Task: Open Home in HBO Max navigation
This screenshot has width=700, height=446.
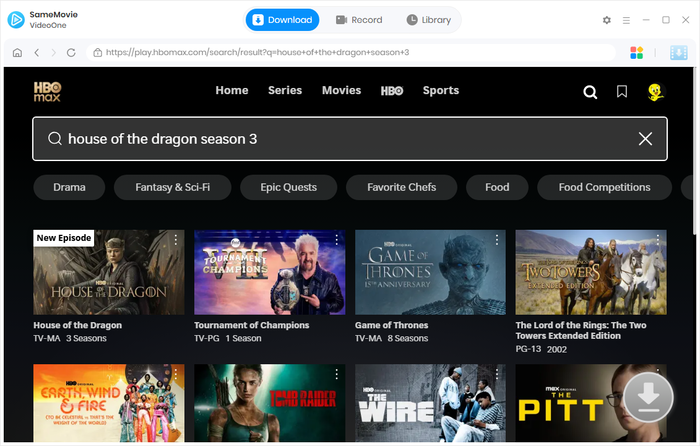Action: [x=232, y=91]
